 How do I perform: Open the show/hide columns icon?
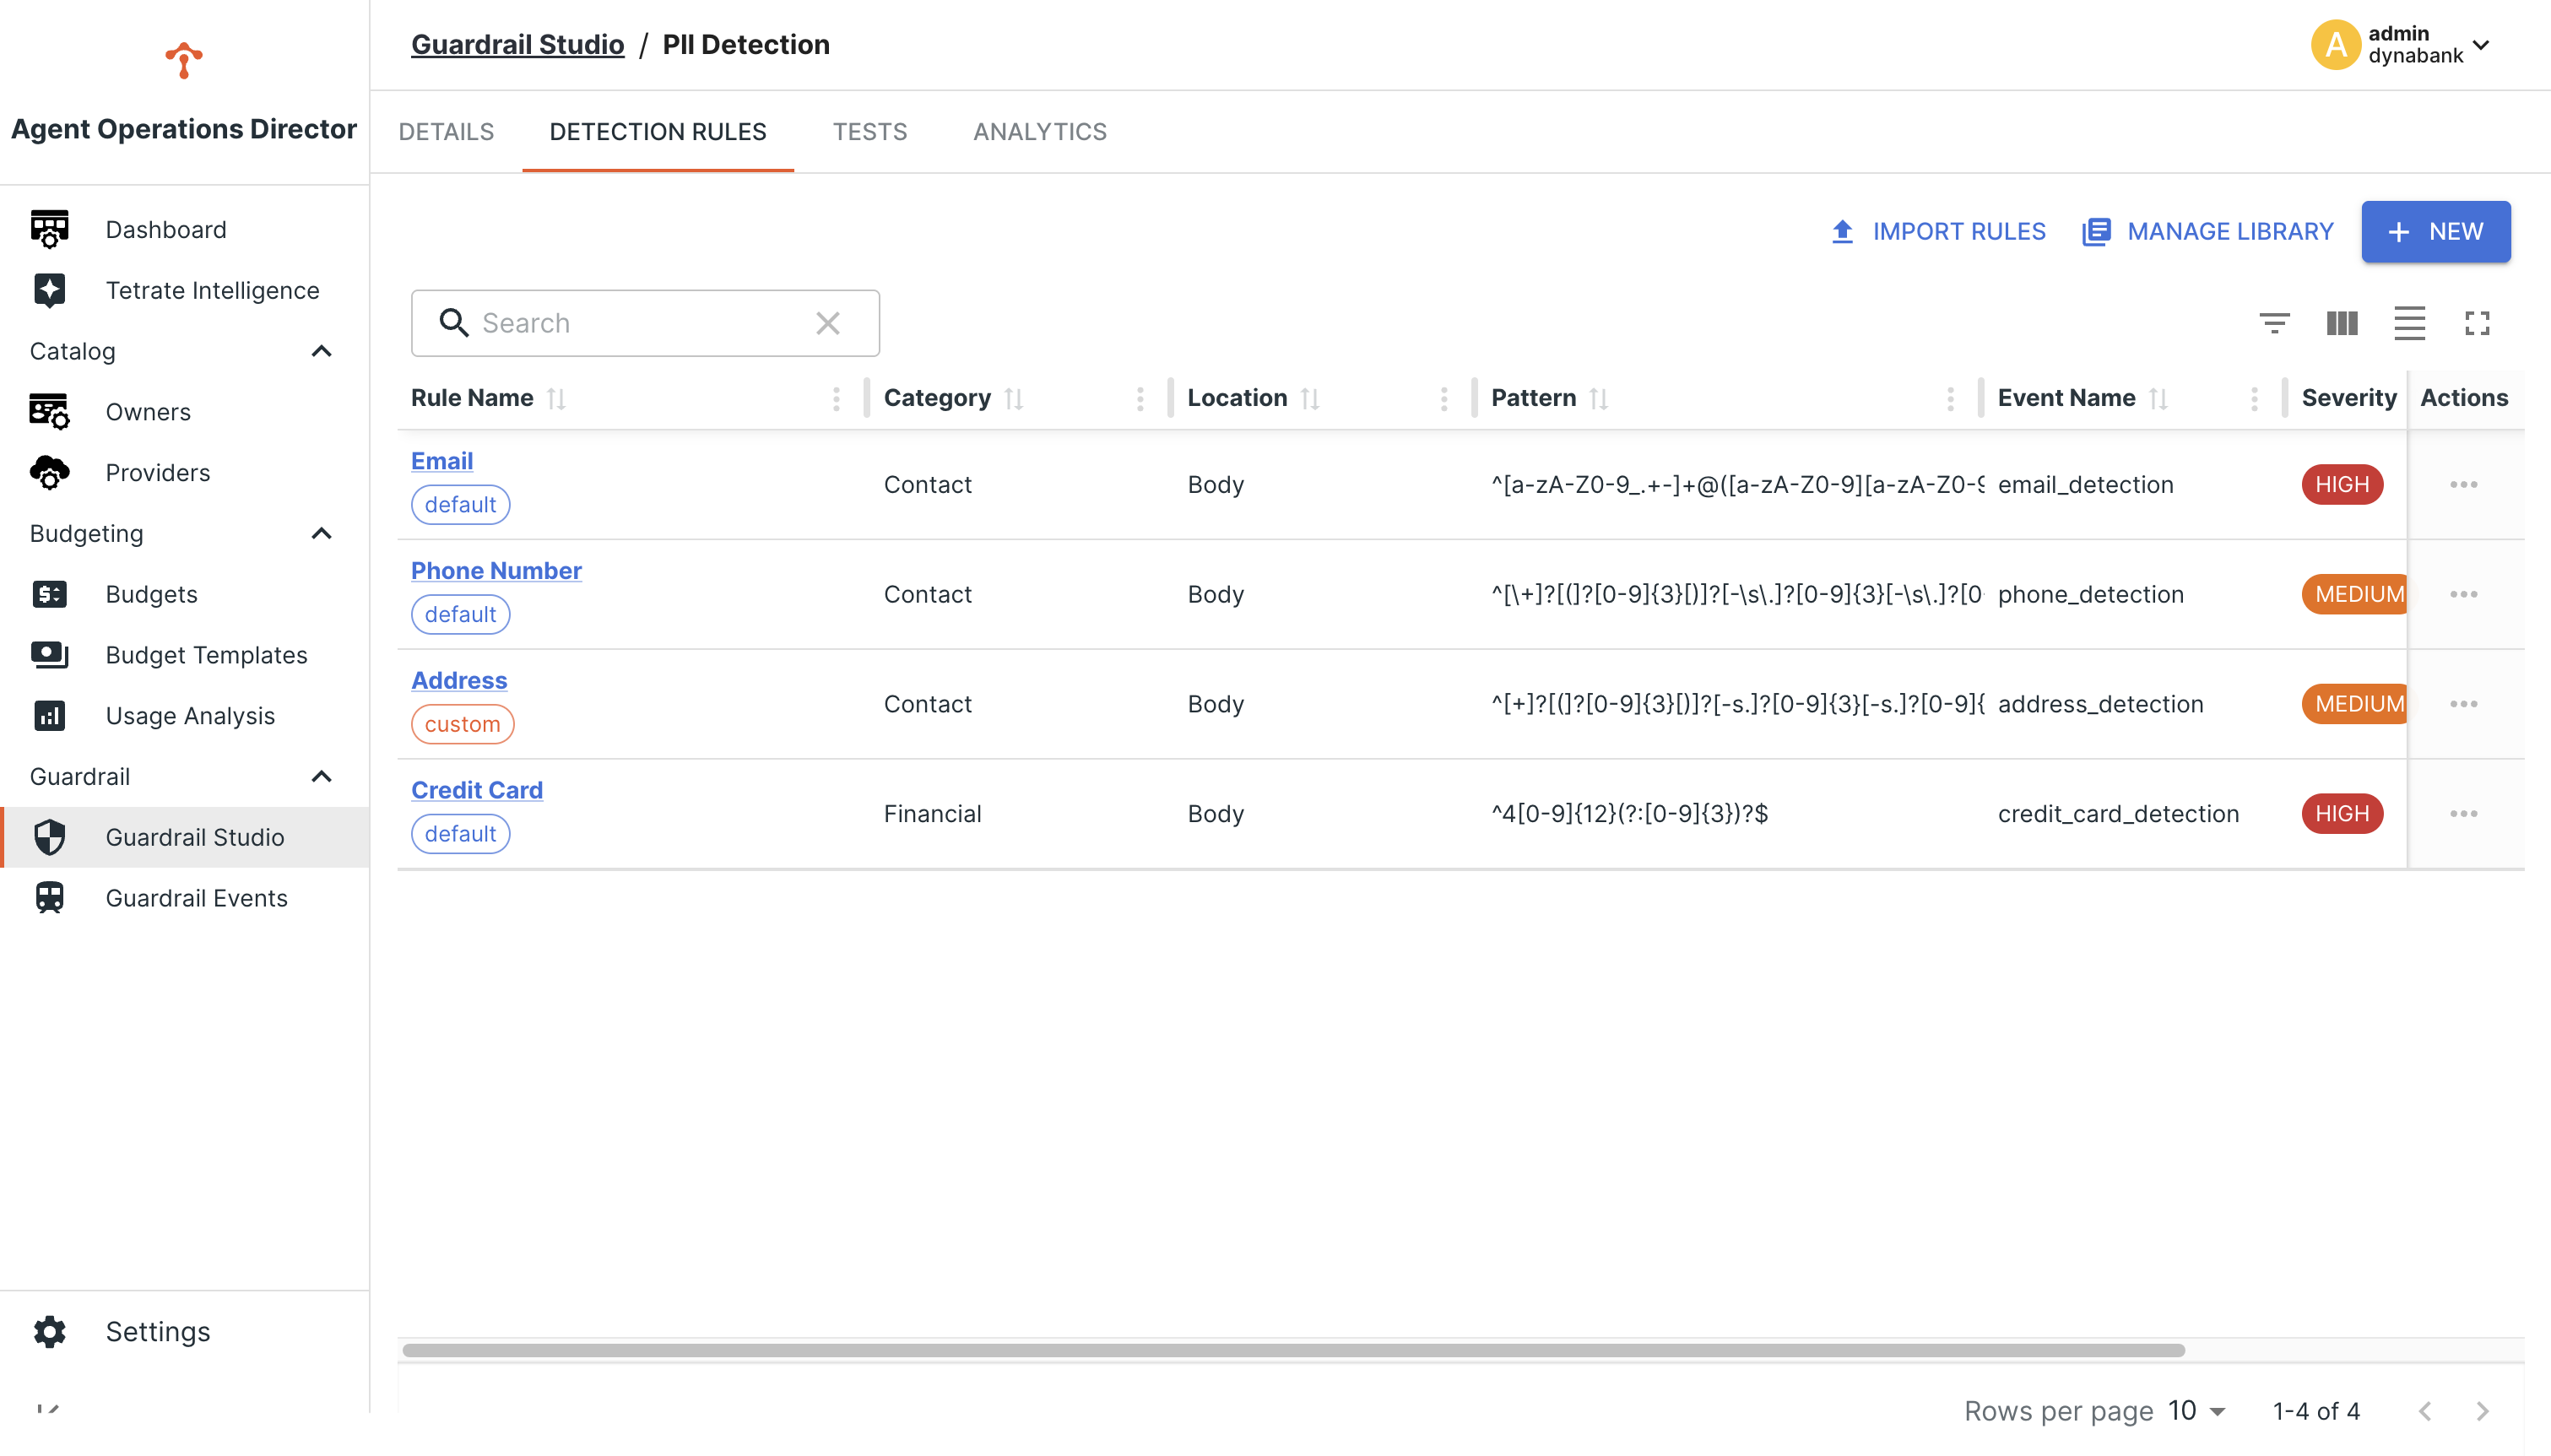click(x=2342, y=323)
